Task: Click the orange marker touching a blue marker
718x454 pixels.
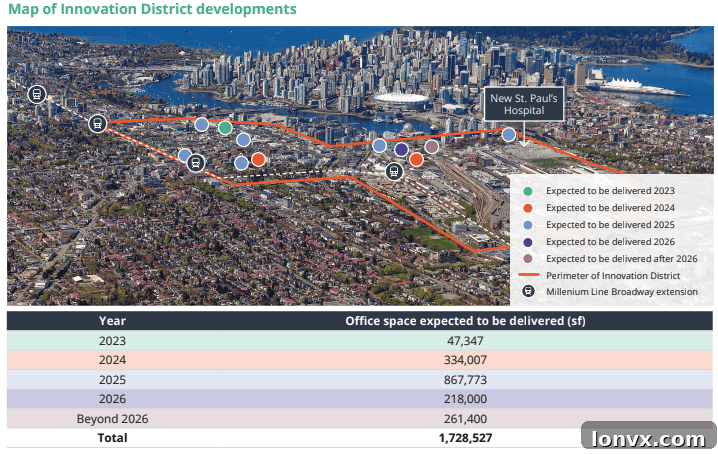Action: pyautogui.click(x=258, y=159)
